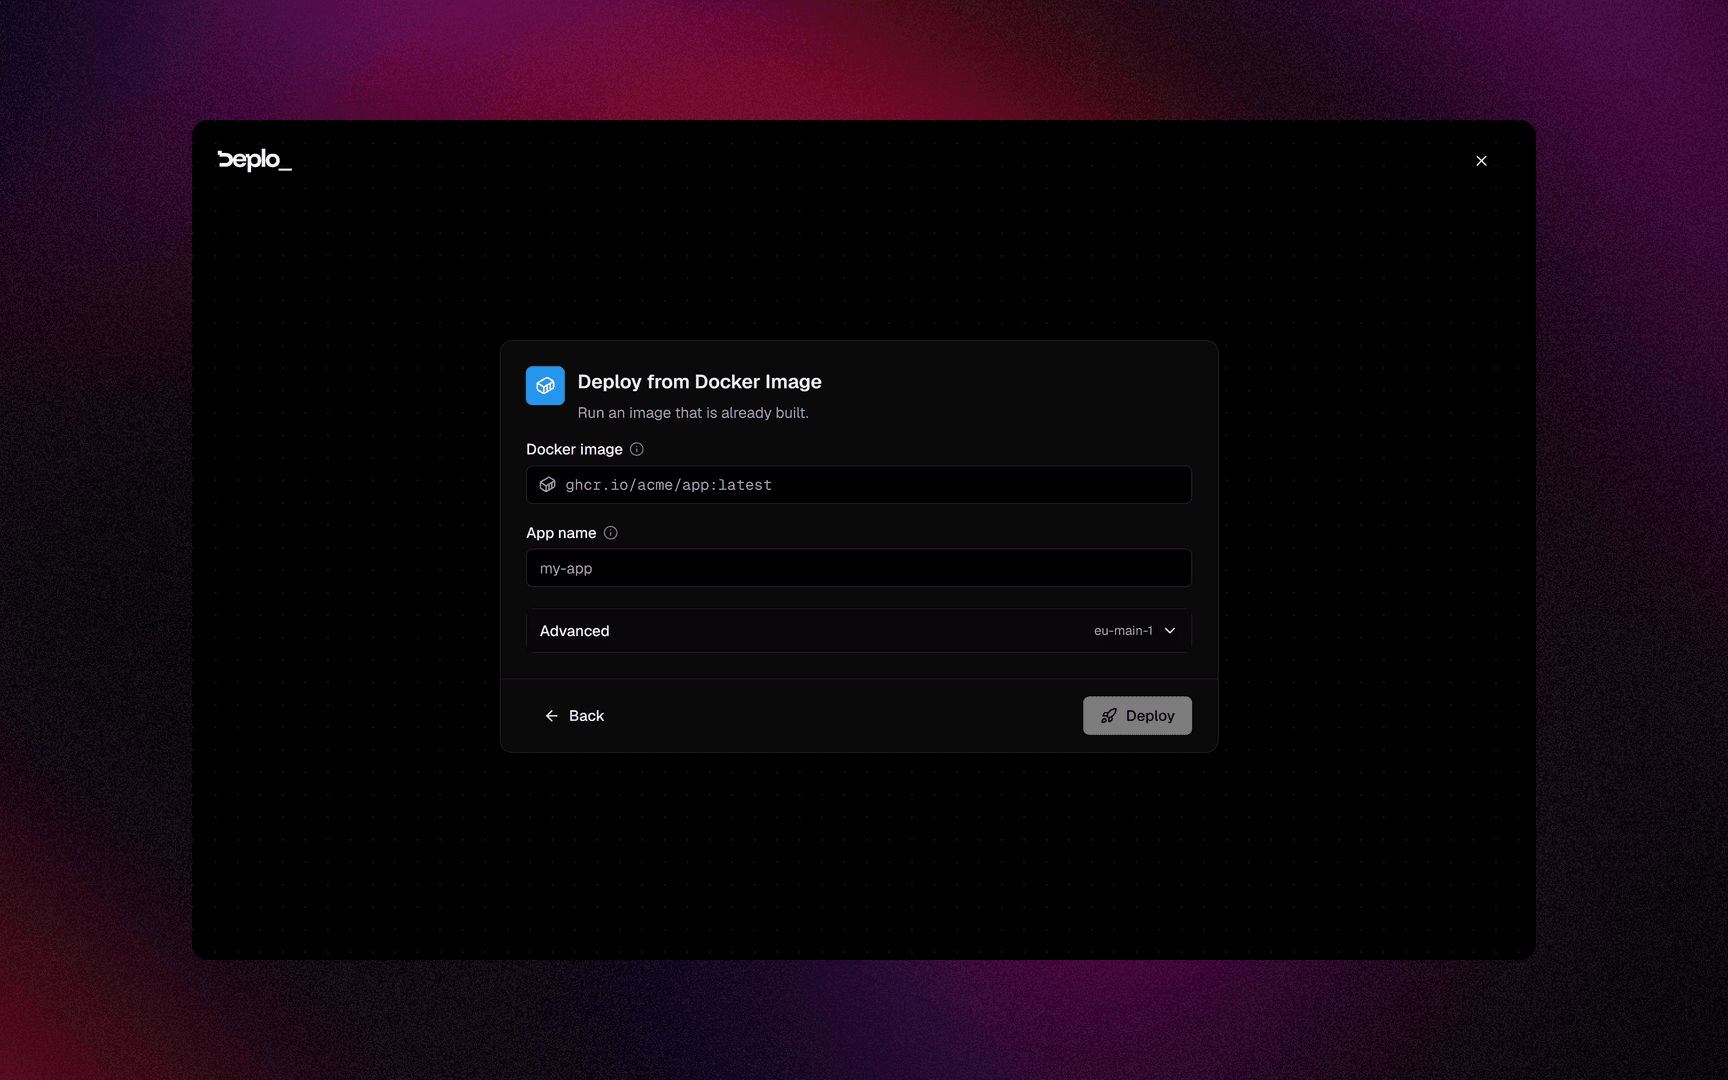The height and width of the screenshot is (1080, 1728).
Task: Focus the Docker image input field
Action: 859,485
